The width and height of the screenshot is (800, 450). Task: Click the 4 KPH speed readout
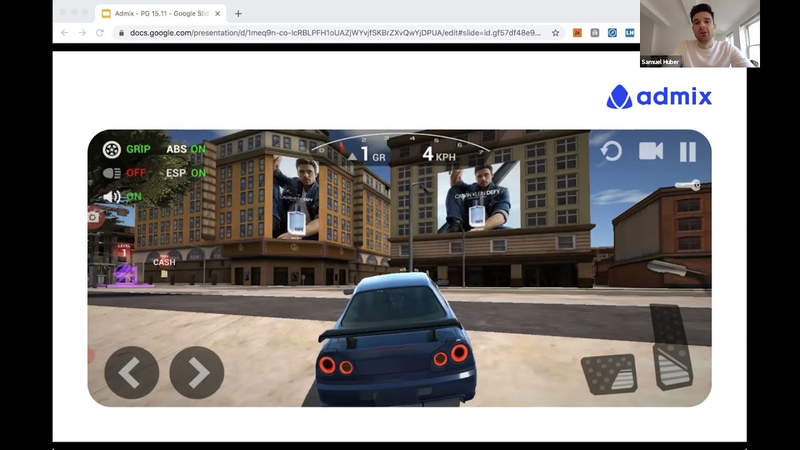point(439,154)
